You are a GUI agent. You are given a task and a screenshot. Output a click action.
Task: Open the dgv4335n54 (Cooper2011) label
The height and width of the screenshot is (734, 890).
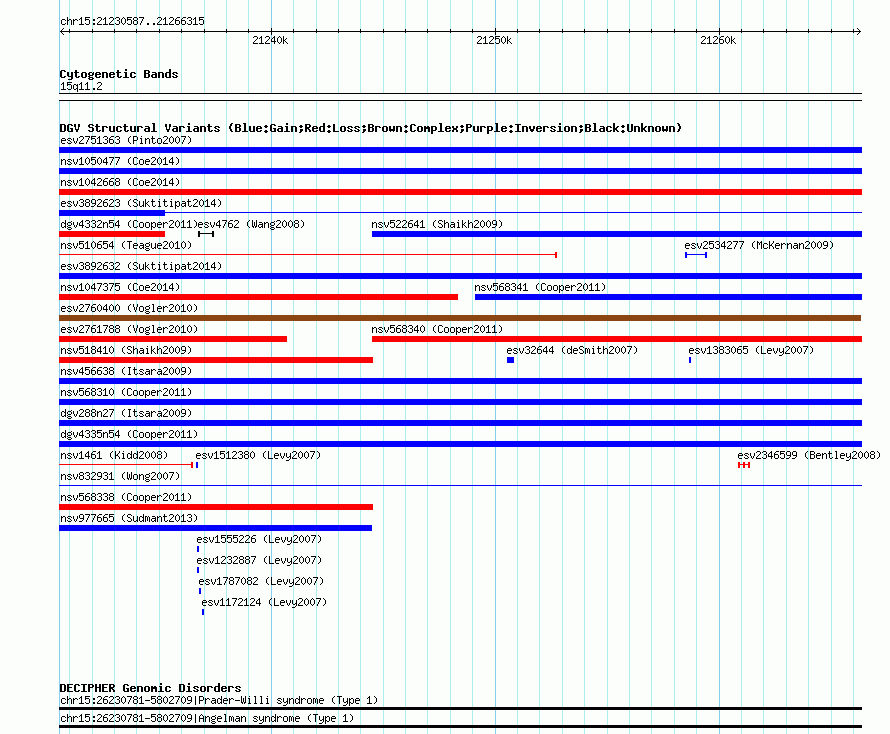click(129, 434)
